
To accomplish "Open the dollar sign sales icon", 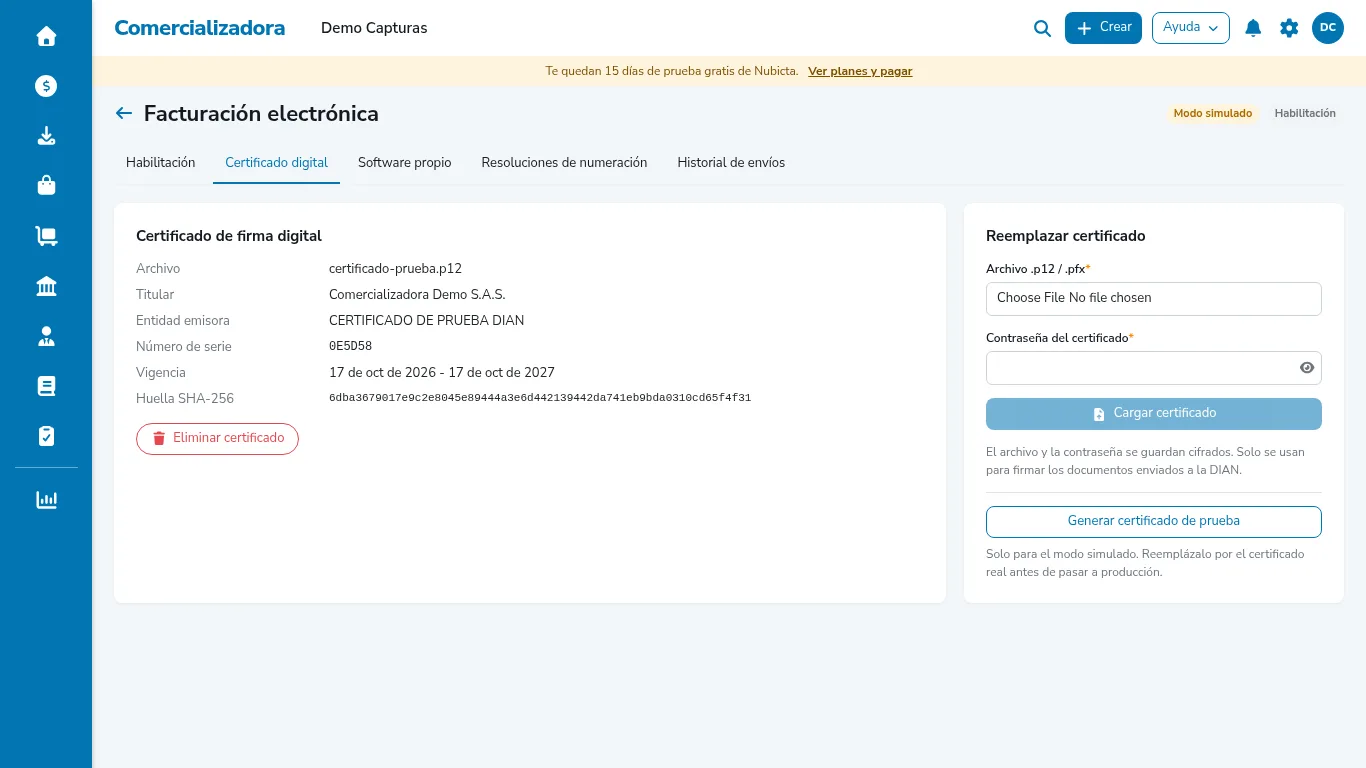I will pos(46,86).
